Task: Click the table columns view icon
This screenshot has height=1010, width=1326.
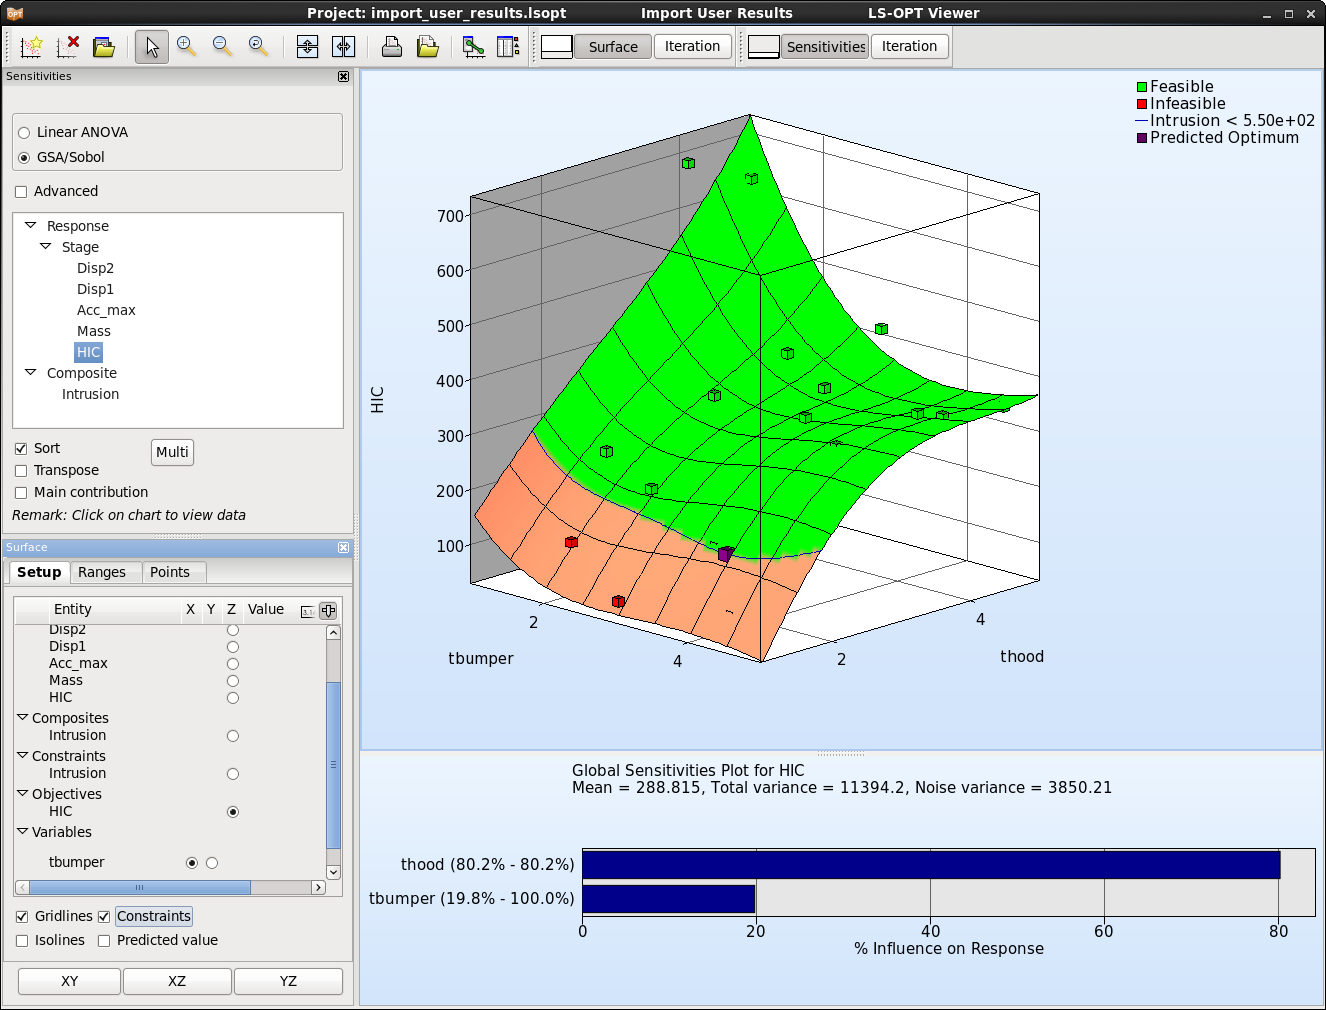Action: 508,46
